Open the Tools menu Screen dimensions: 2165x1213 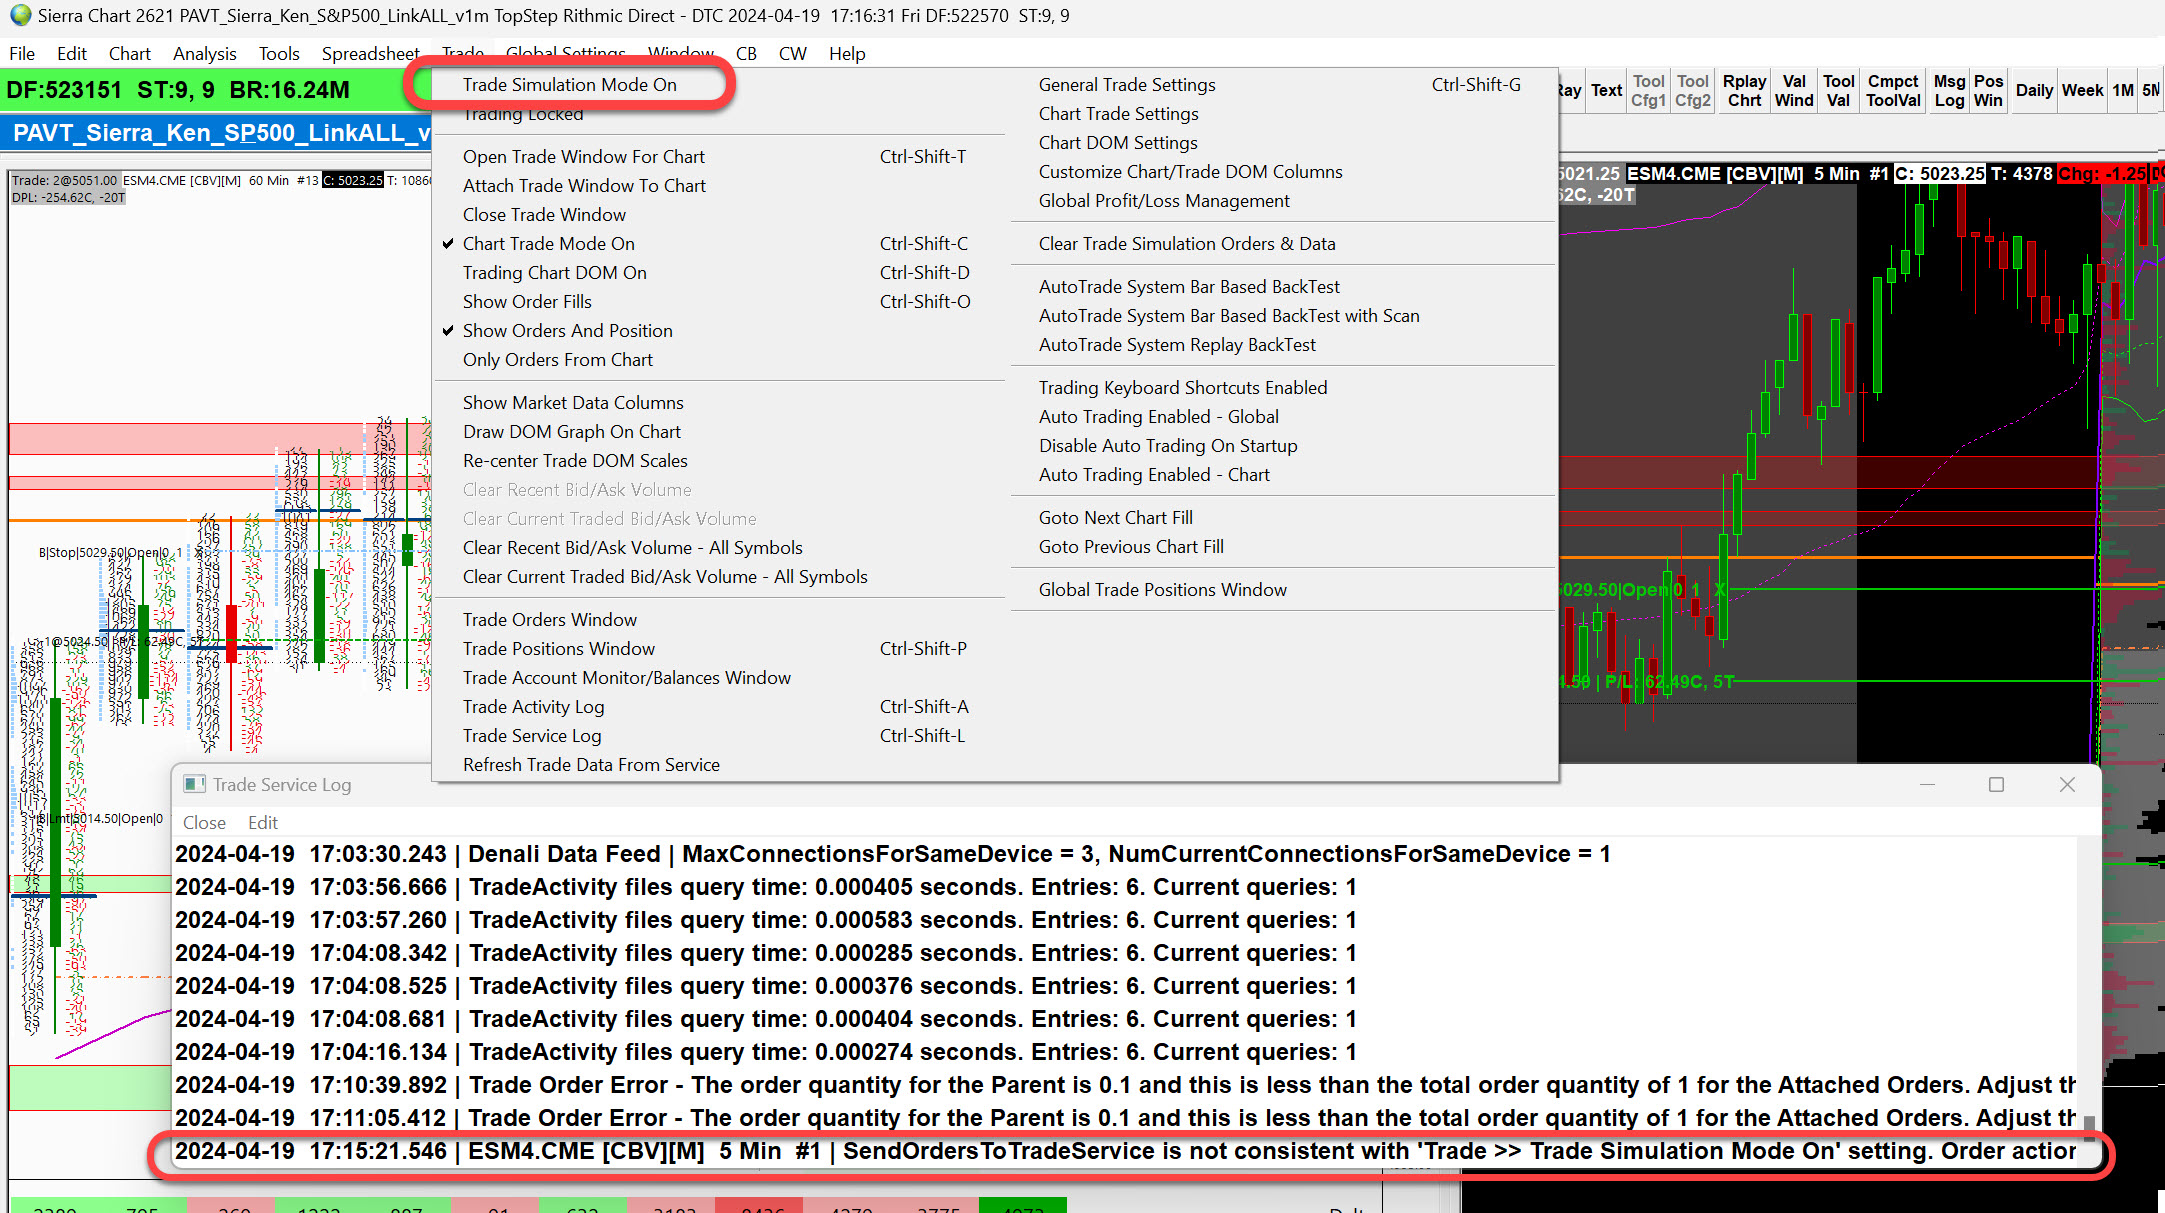click(279, 54)
